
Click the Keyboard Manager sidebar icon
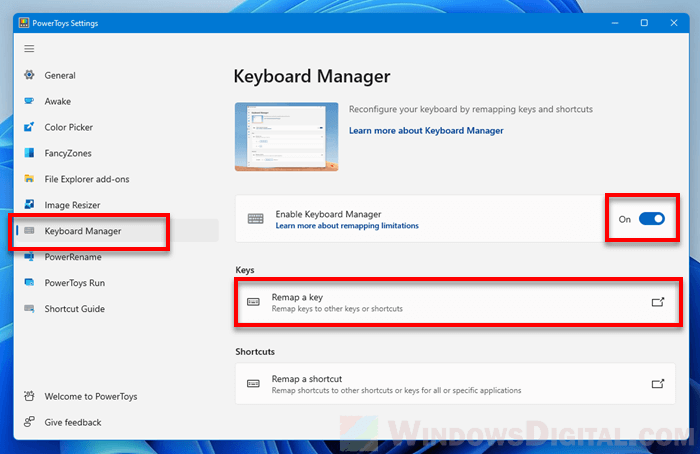[x=29, y=230]
